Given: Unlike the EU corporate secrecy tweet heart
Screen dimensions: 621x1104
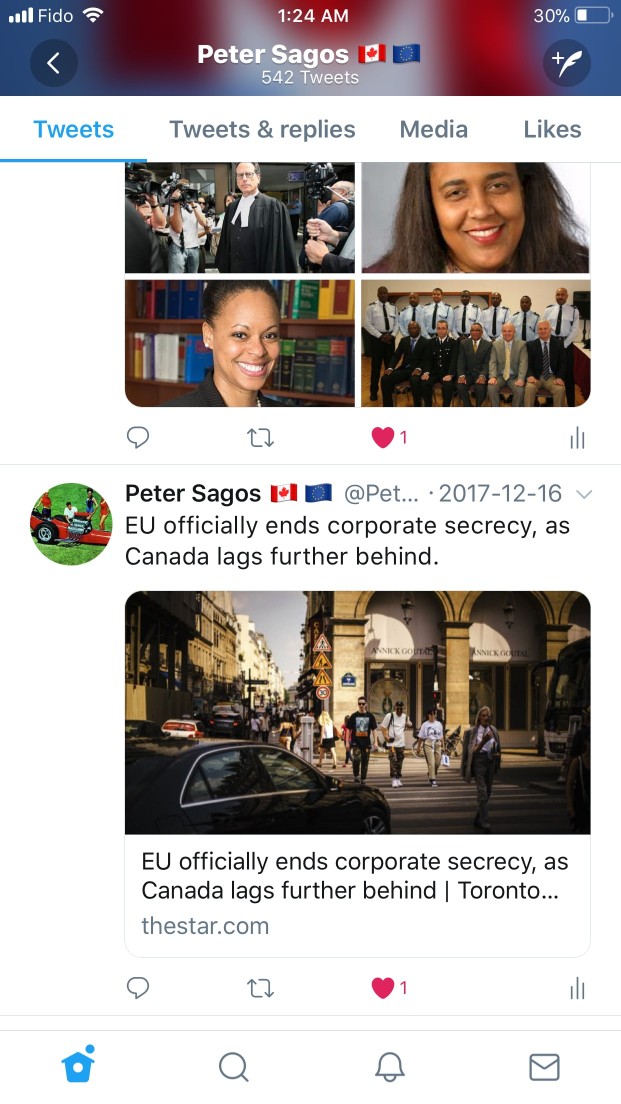Looking at the screenshot, I should (383, 989).
